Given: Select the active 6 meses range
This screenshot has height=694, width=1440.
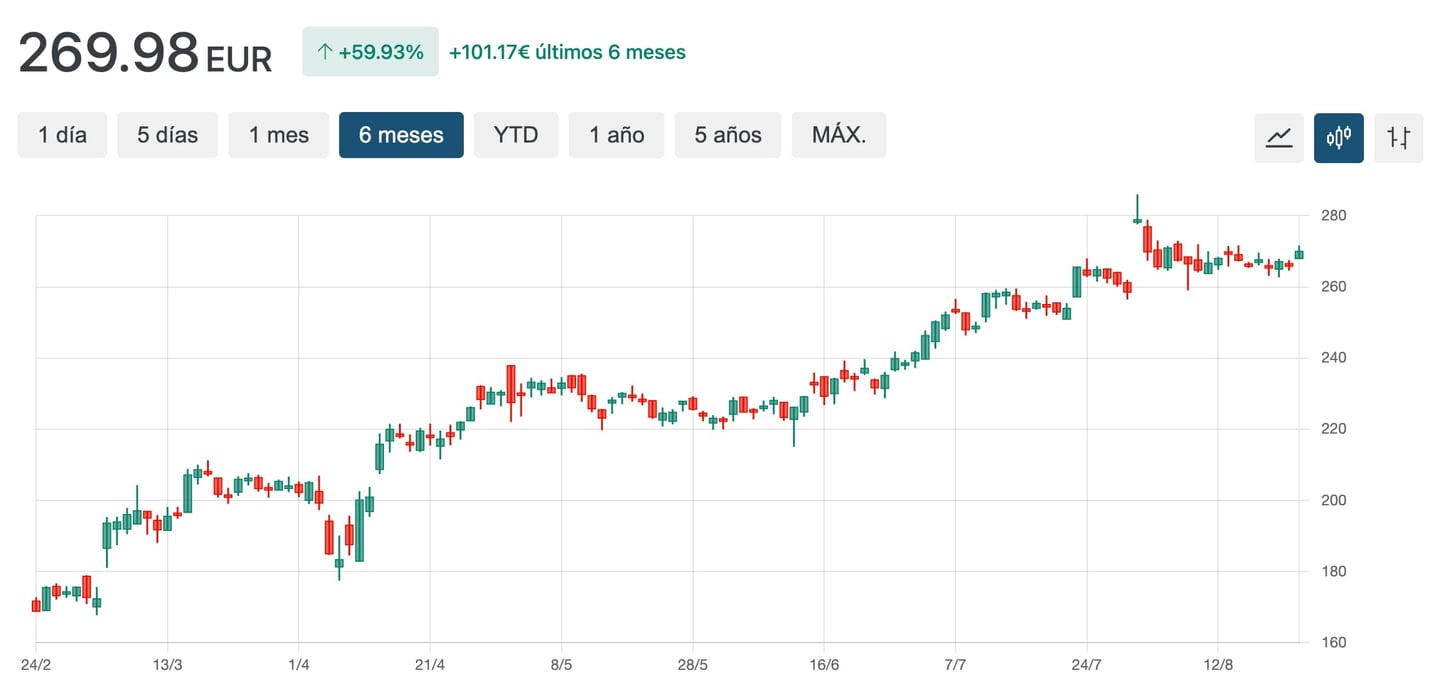Looking at the screenshot, I should pos(401,135).
